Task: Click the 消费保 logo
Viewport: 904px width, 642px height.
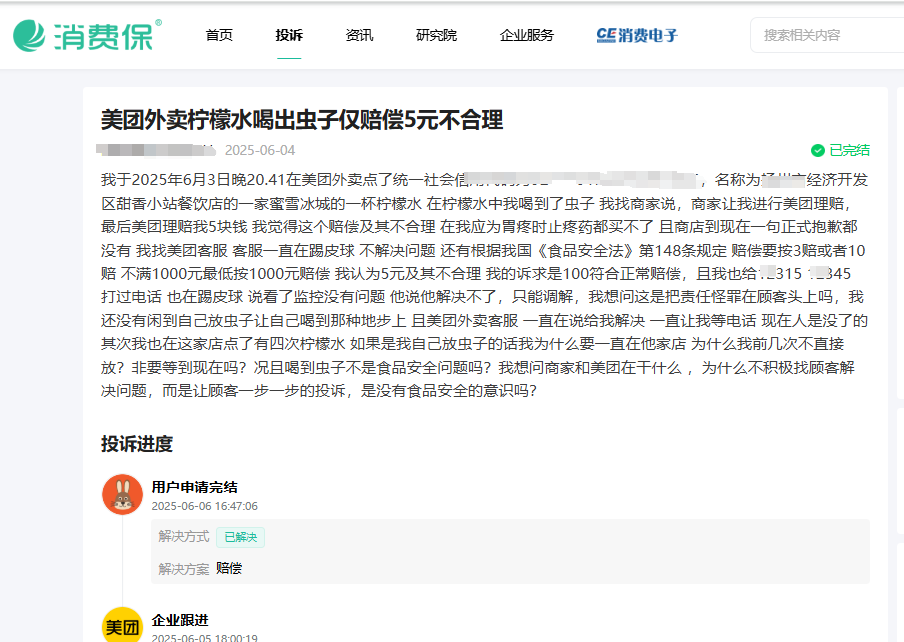Action: click(x=87, y=36)
